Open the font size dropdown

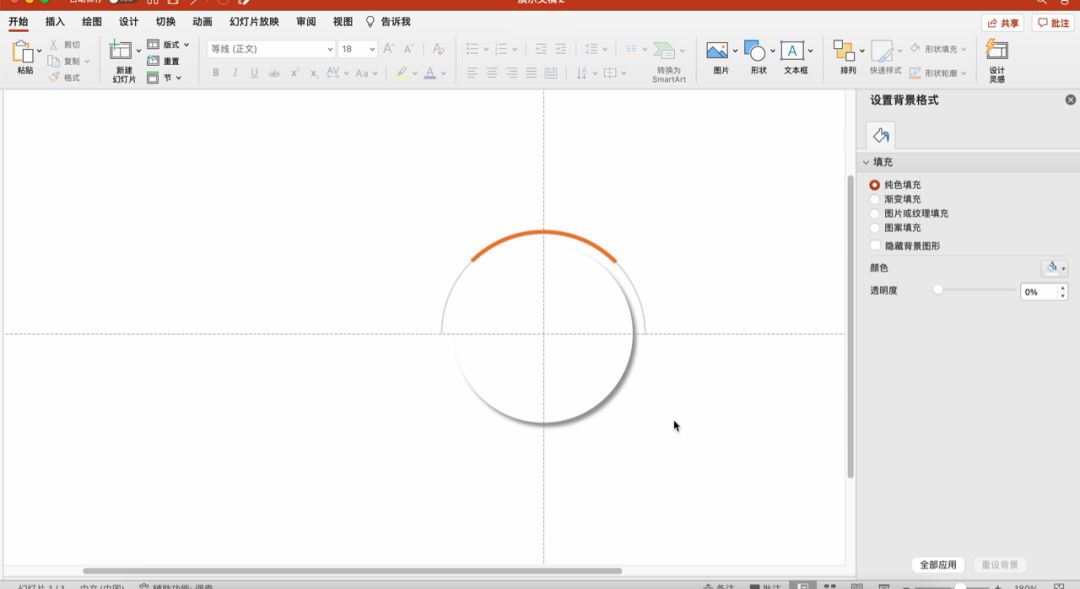[x=372, y=49]
